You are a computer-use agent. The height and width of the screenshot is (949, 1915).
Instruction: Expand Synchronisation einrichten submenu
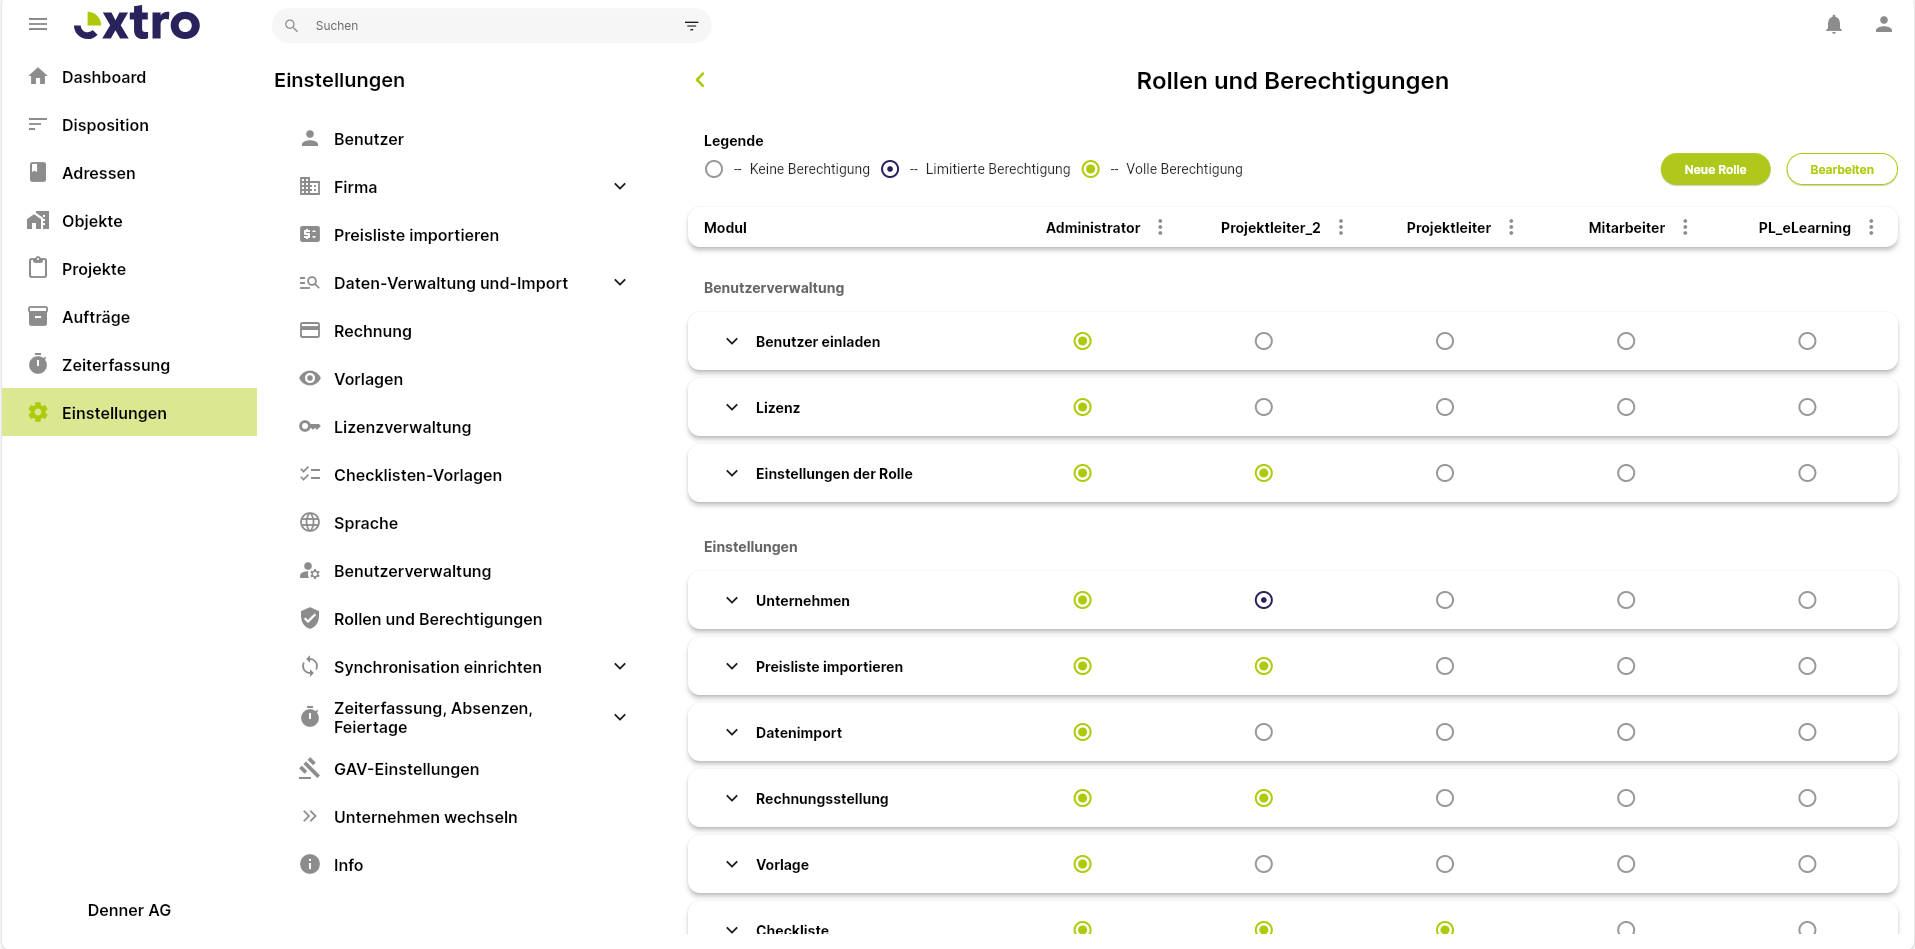point(620,667)
